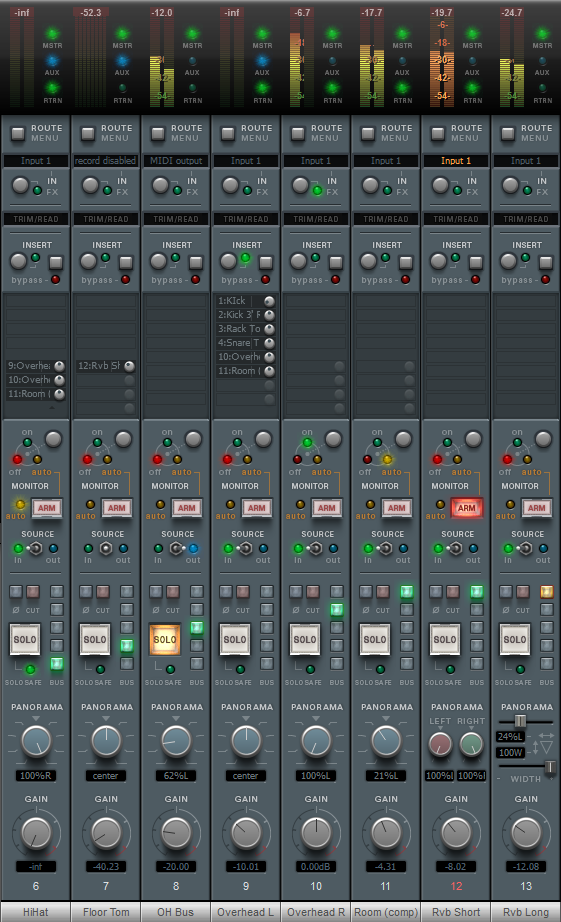
Task: Click TRIM/READ automation mode on Overhead R channel
Action: pos(316,219)
